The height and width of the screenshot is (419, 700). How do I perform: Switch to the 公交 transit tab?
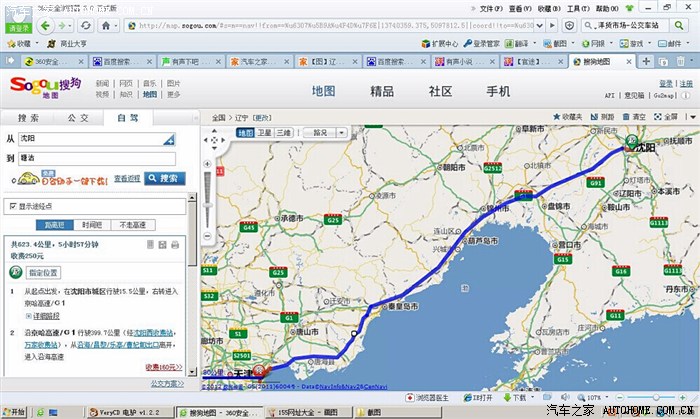click(78, 118)
